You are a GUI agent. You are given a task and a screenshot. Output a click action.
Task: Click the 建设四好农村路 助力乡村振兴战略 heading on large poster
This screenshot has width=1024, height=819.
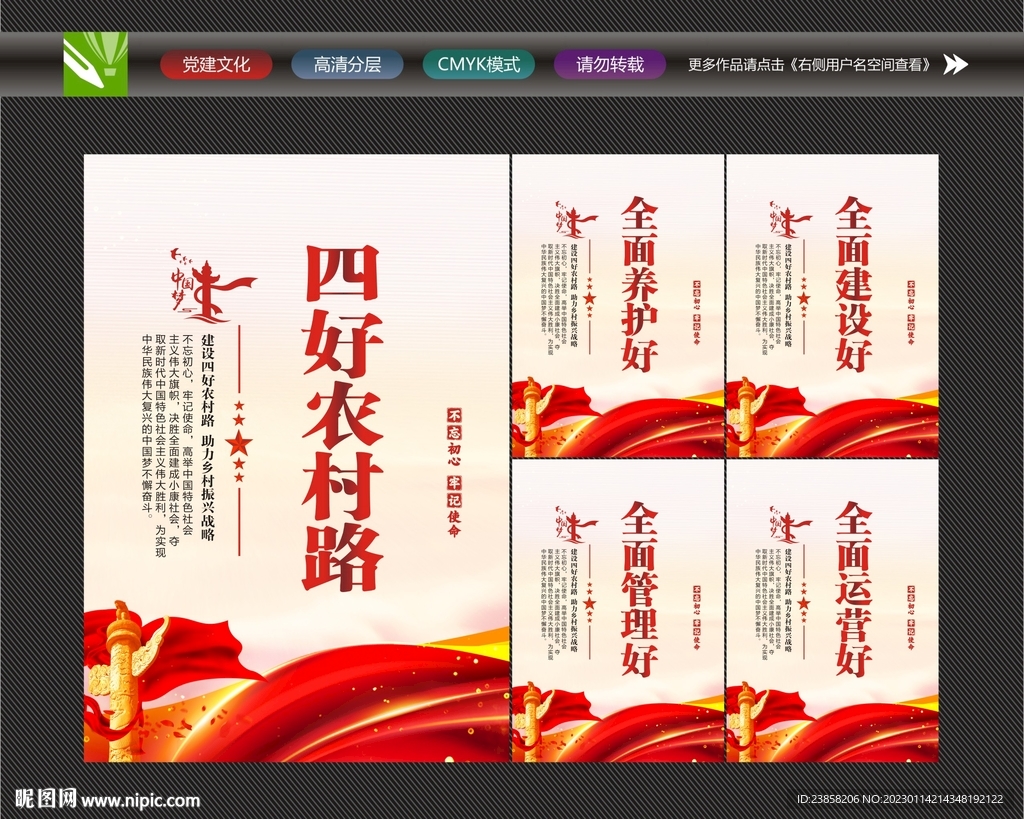pyautogui.click(x=208, y=438)
